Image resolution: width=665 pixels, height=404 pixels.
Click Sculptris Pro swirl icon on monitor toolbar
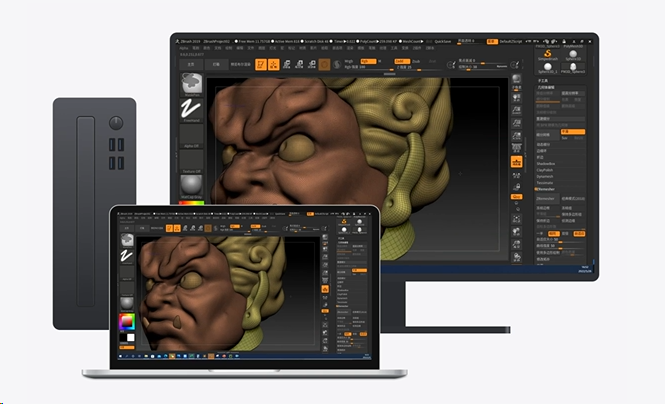pos(337,64)
